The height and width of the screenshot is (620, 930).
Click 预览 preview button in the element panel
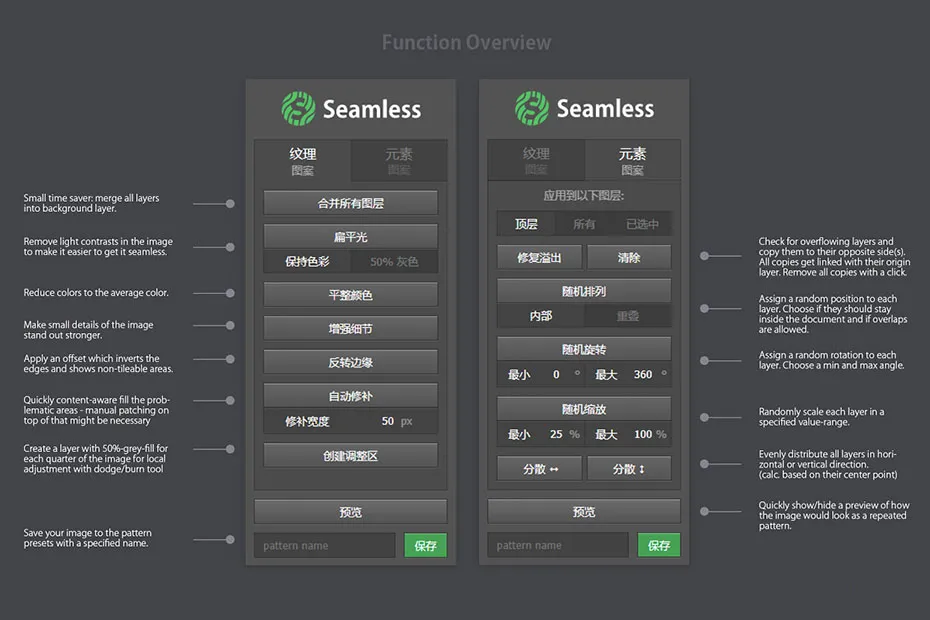coord(584,511)
